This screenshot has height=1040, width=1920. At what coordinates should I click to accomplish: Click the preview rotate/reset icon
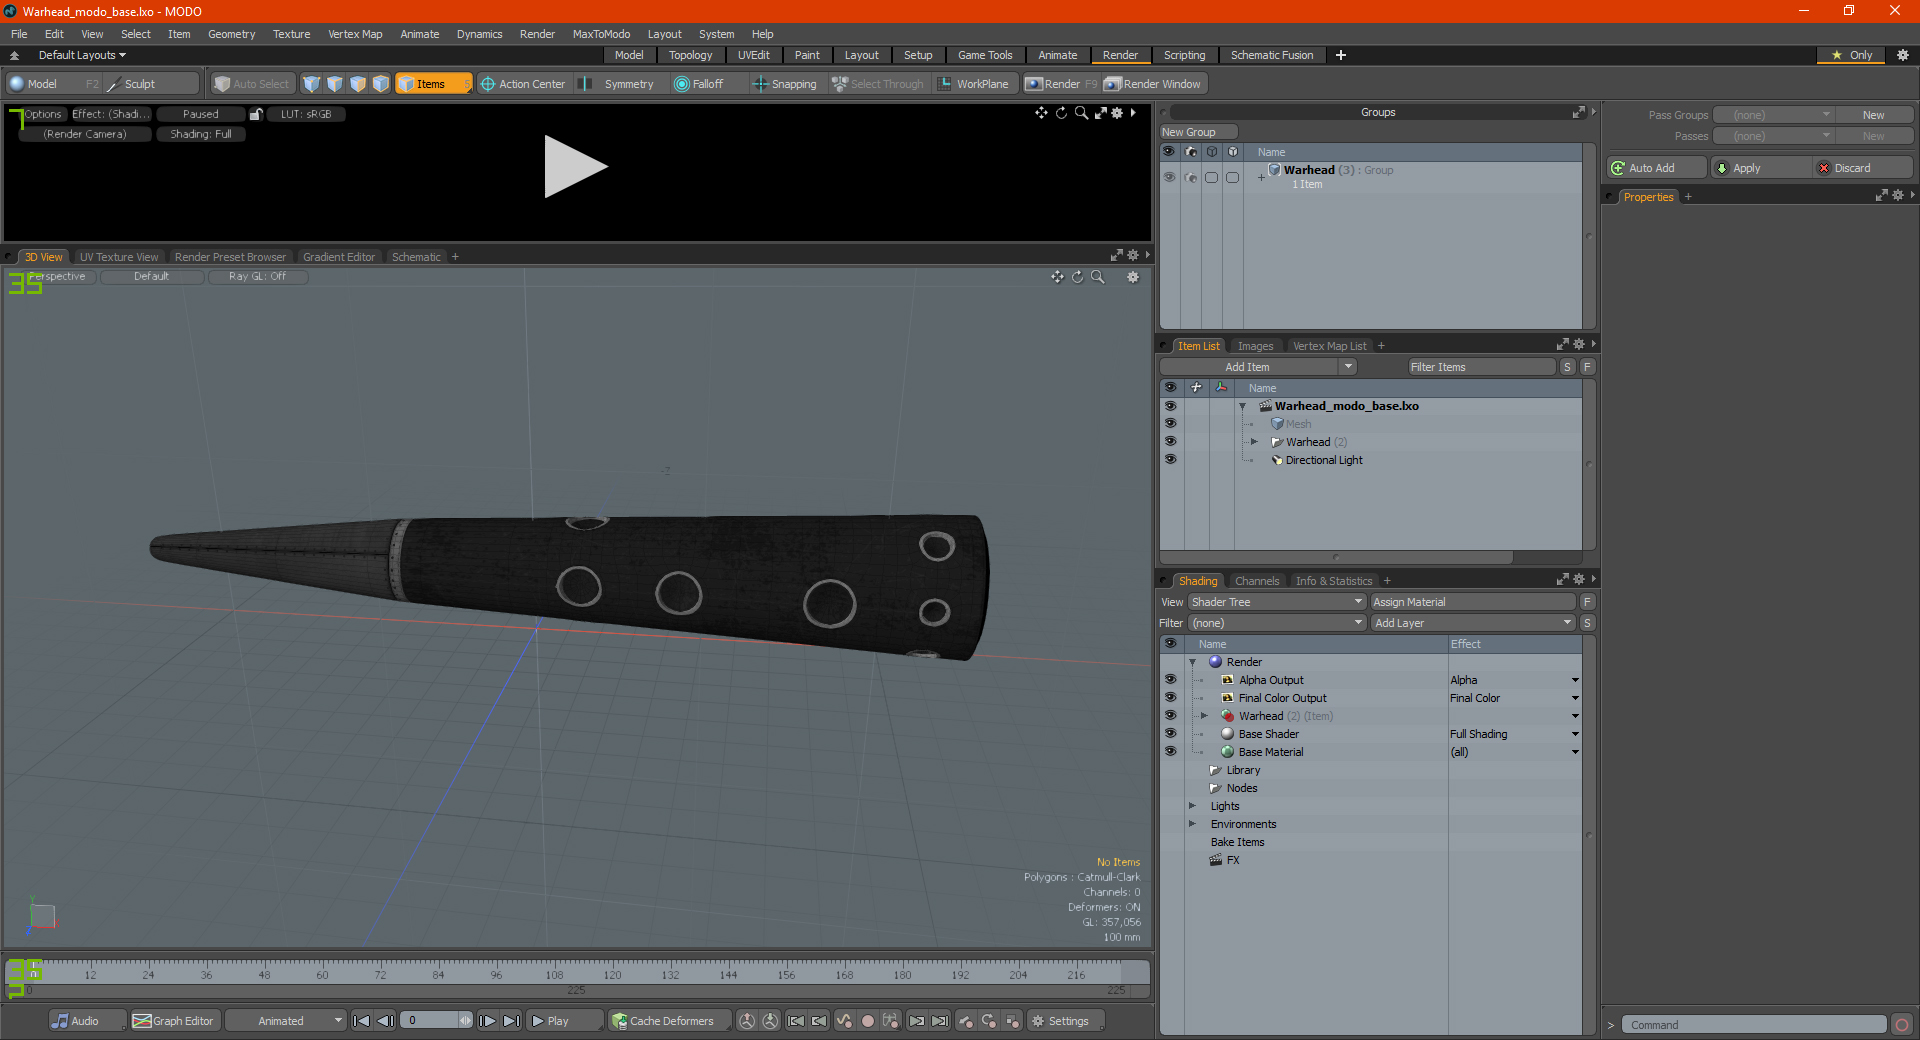(1061, 113)
